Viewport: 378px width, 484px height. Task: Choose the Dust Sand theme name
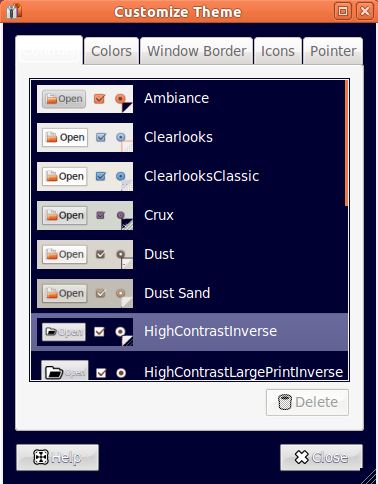coord(177,293)
